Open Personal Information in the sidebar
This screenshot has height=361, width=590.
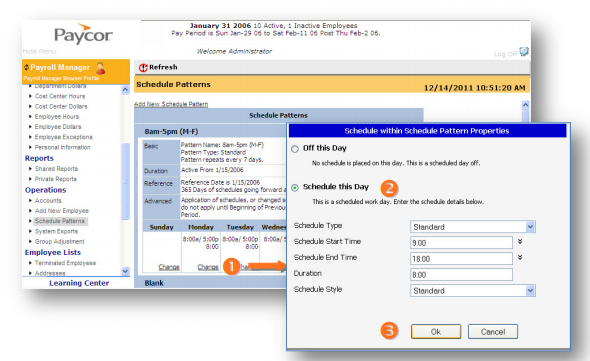(62, 147)
